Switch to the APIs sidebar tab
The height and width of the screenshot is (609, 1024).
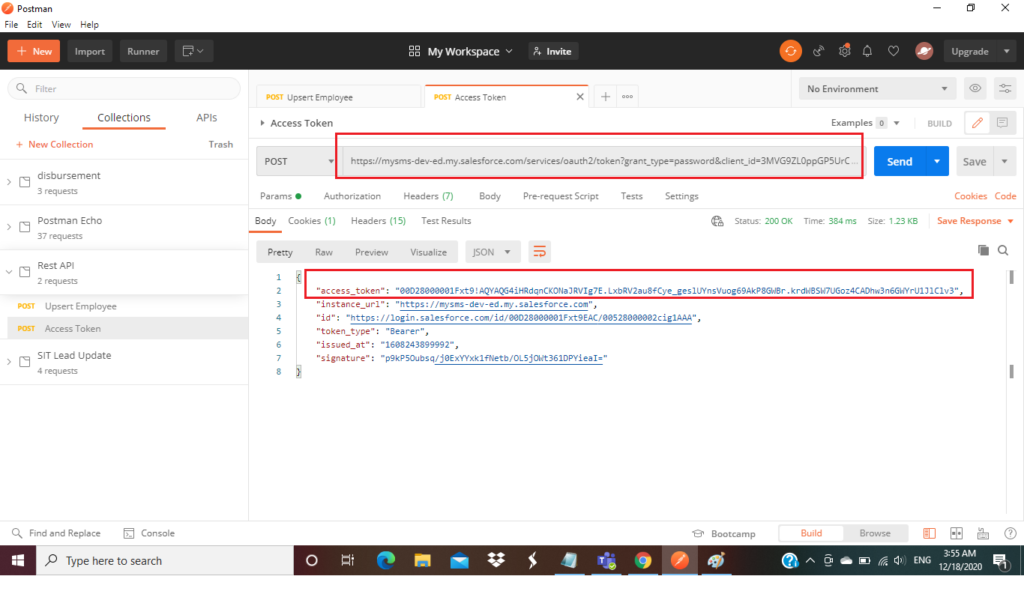pyautogui.click(x=206, y=117)
